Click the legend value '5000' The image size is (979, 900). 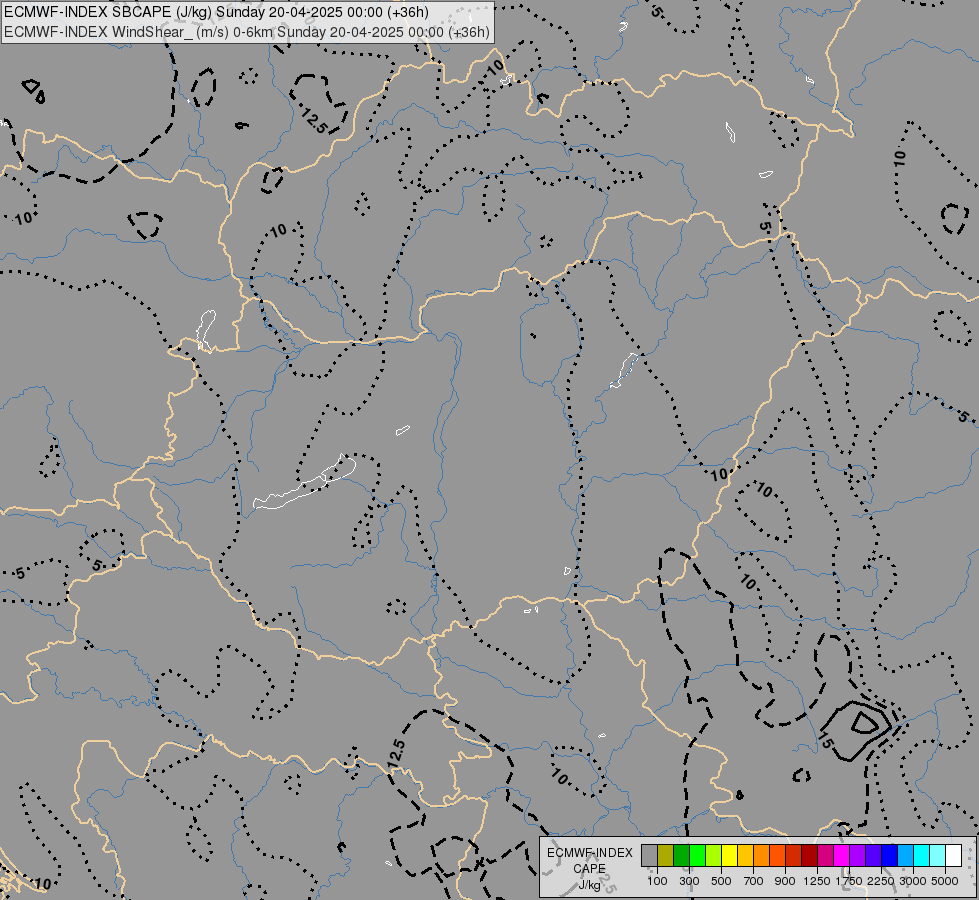pos(945,881)
